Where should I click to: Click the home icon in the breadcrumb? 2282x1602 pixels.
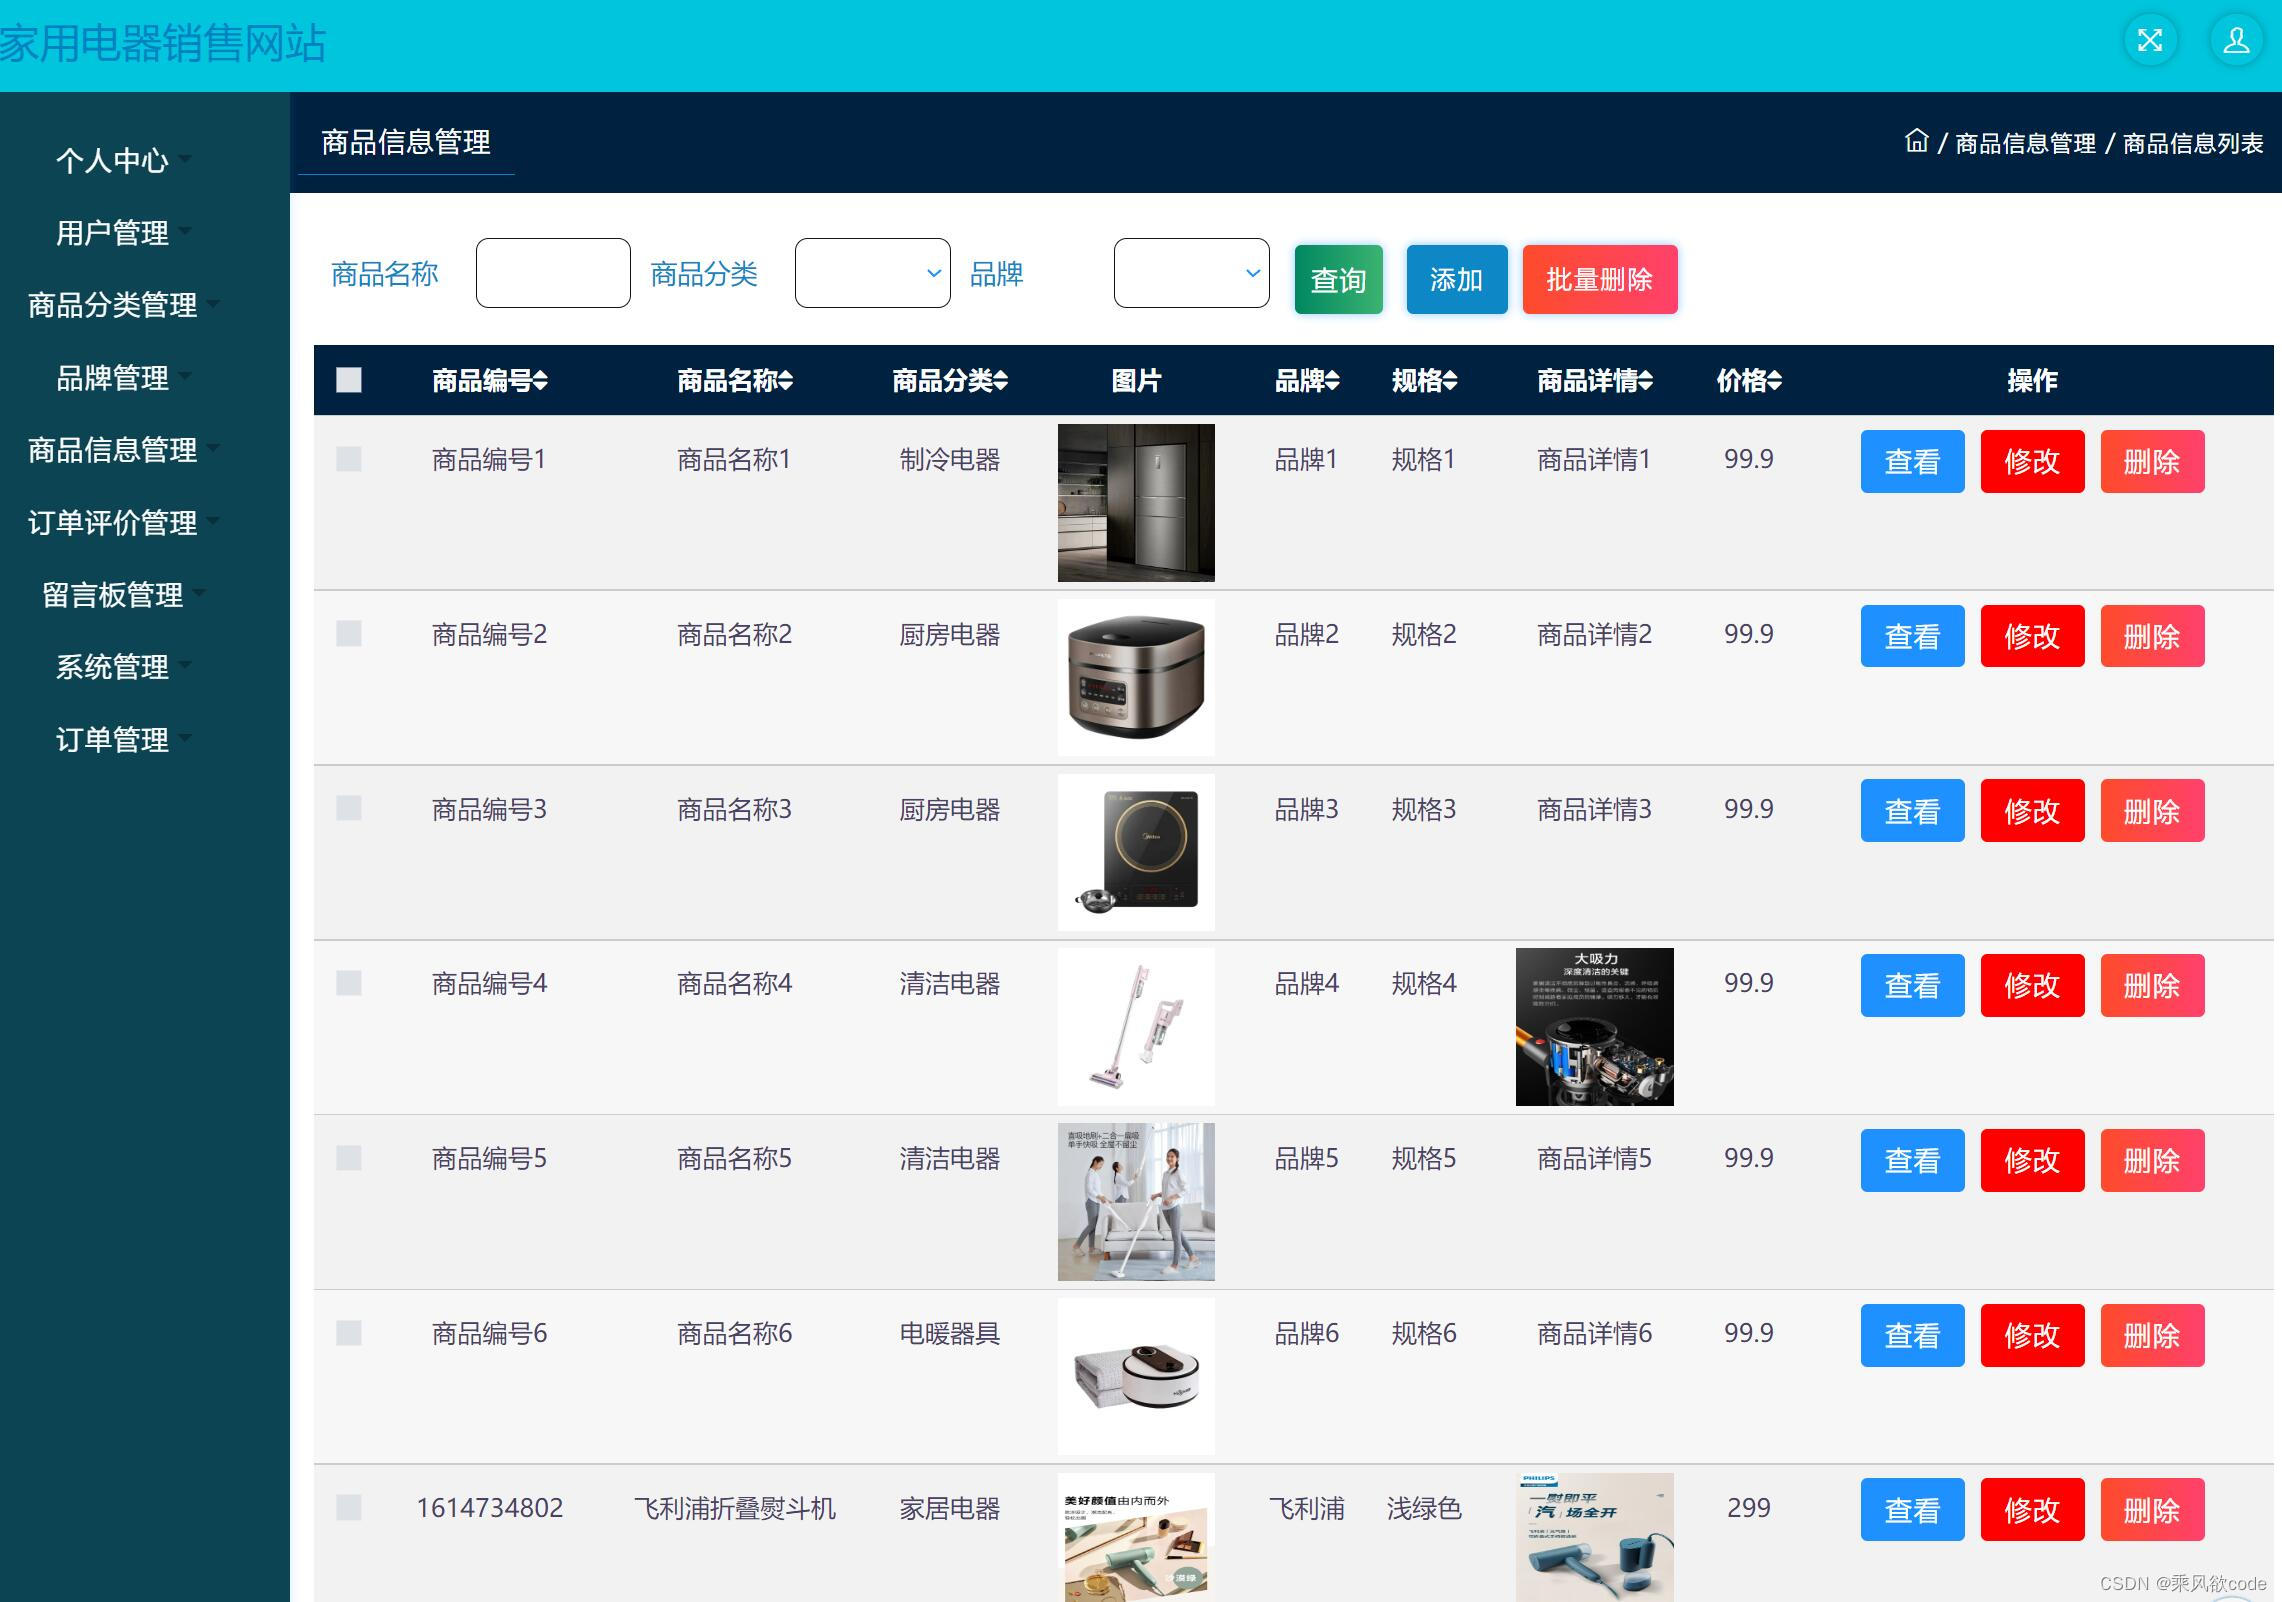coord(1917,142)
